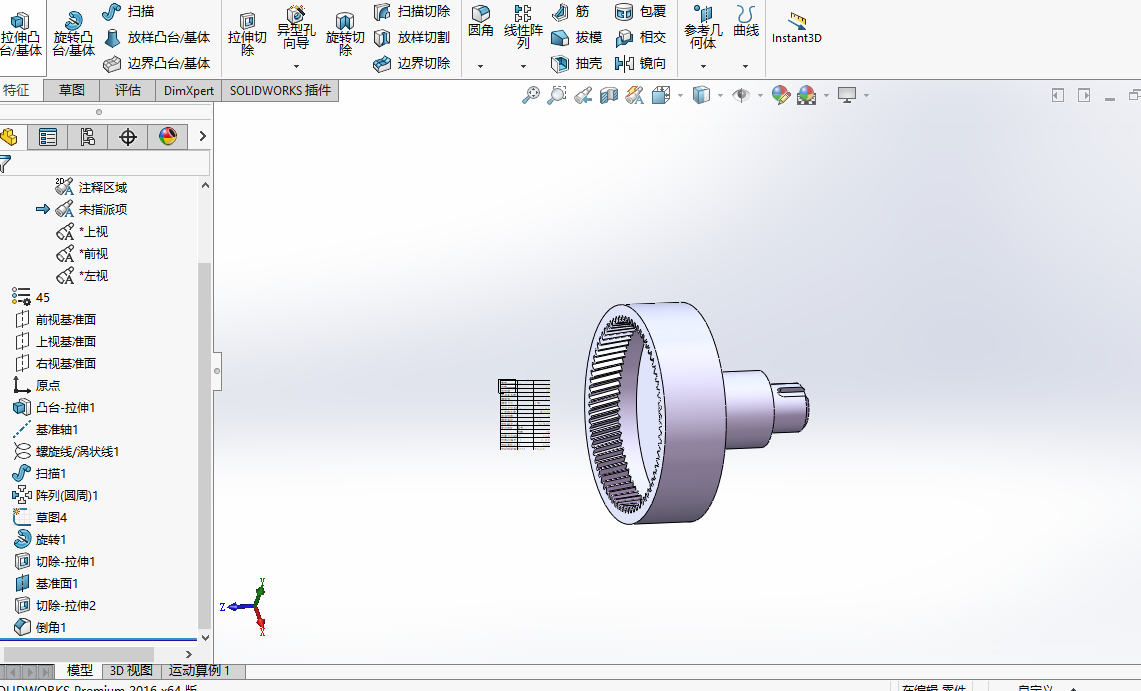Choose the Lofted Boss/Base (放样凸台/基体) tool

click(x=156, y=37)
